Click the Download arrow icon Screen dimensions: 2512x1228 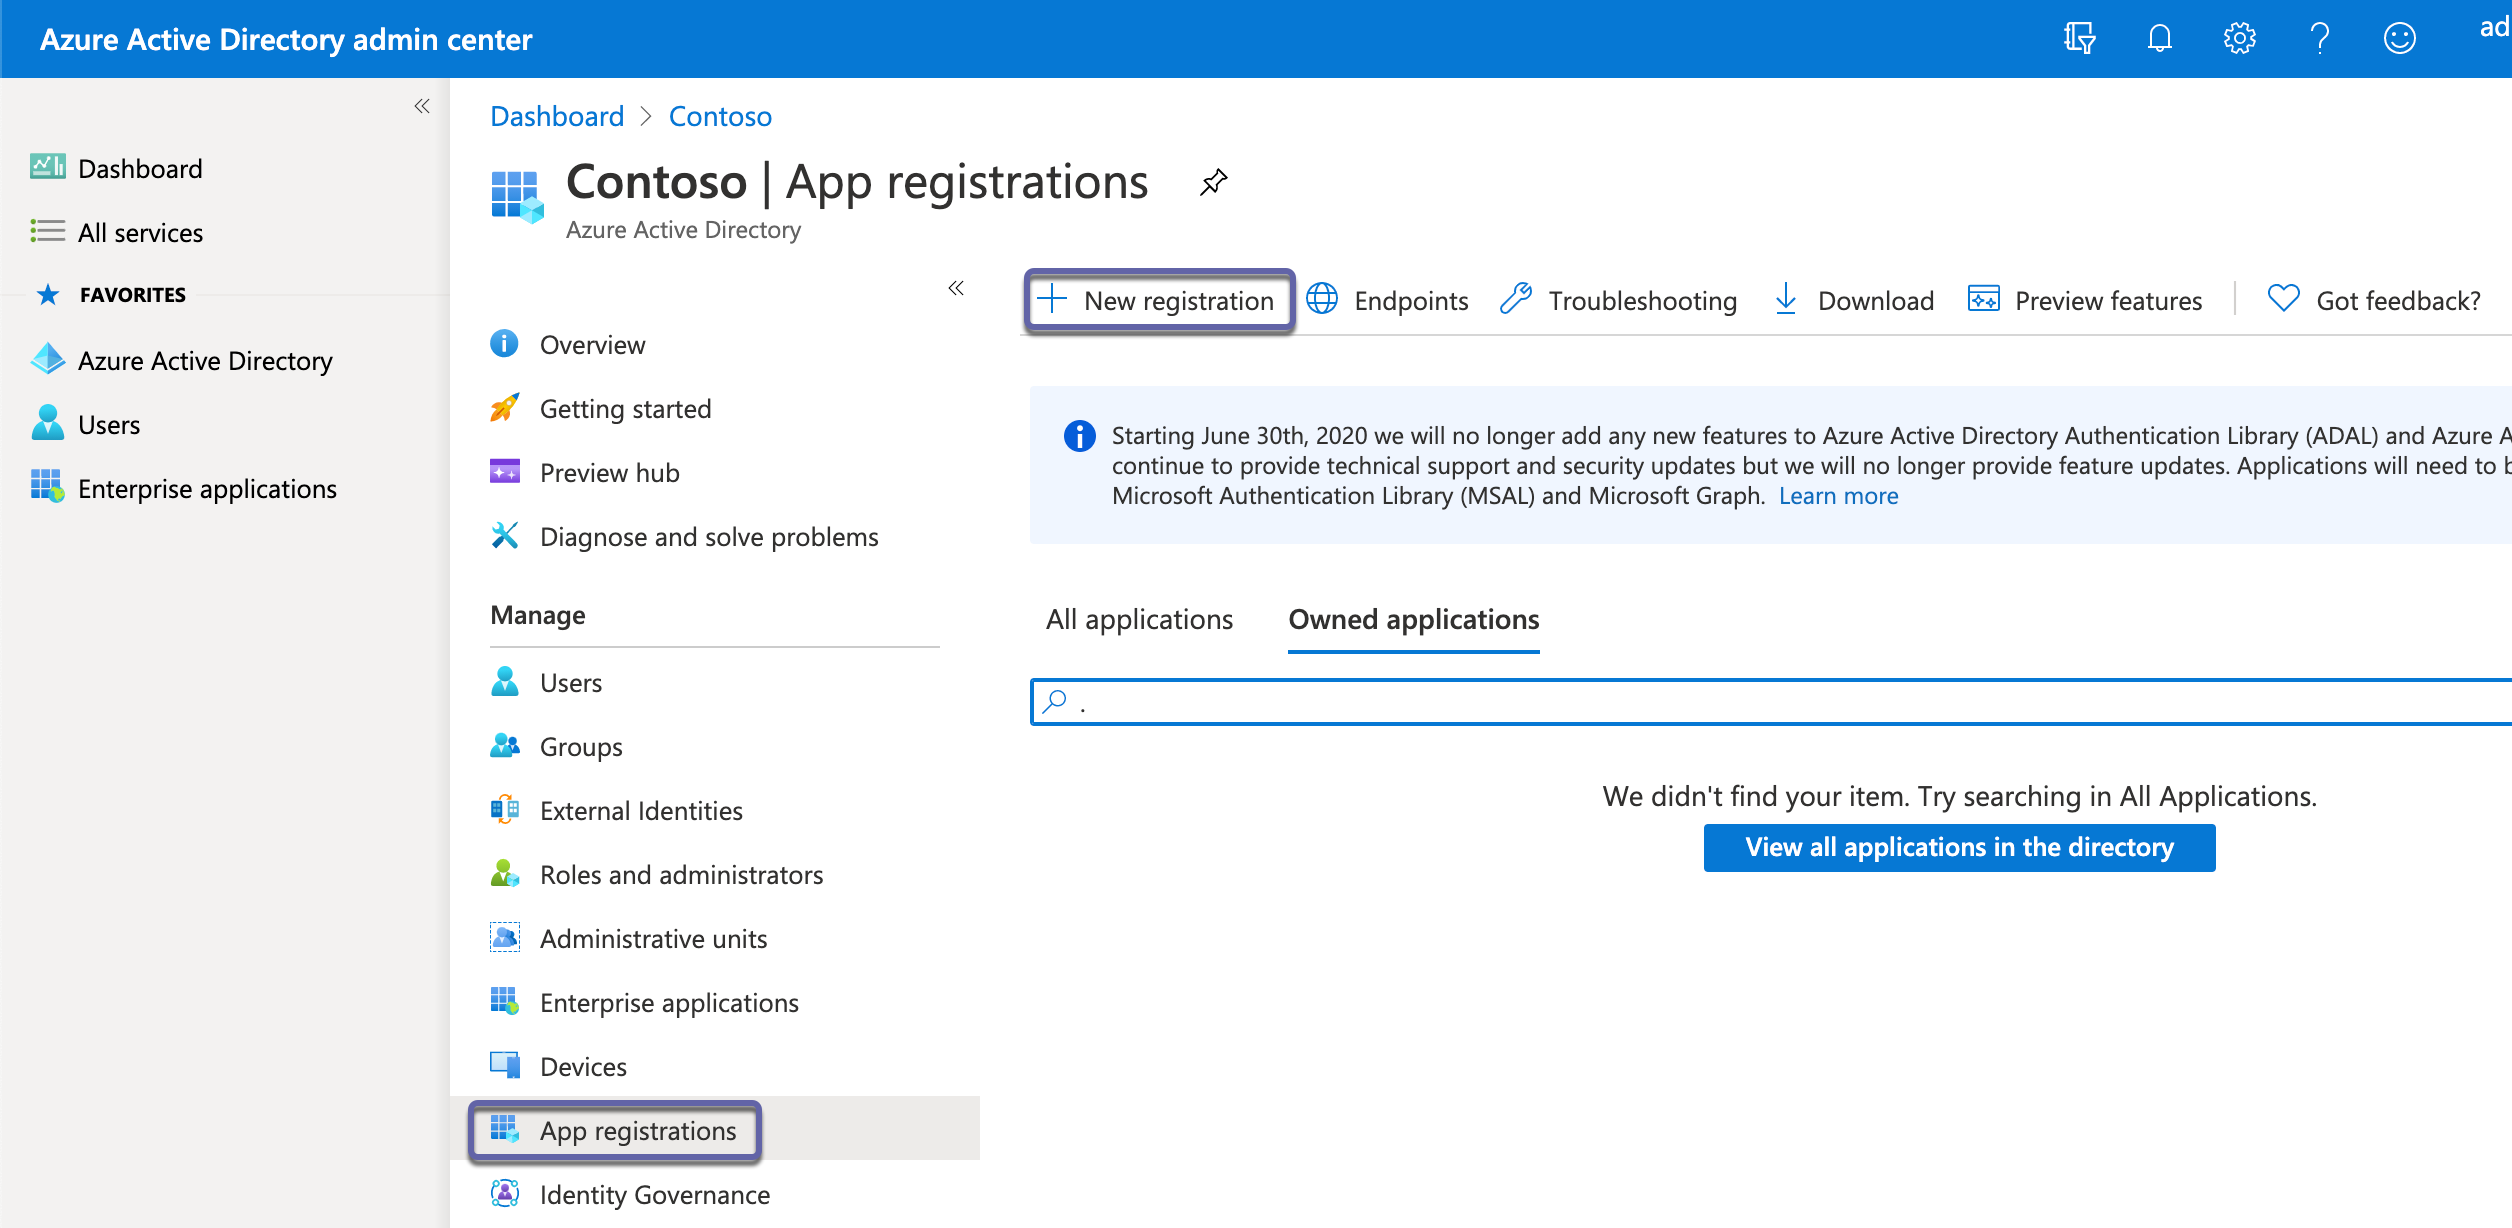point(1785,299)
